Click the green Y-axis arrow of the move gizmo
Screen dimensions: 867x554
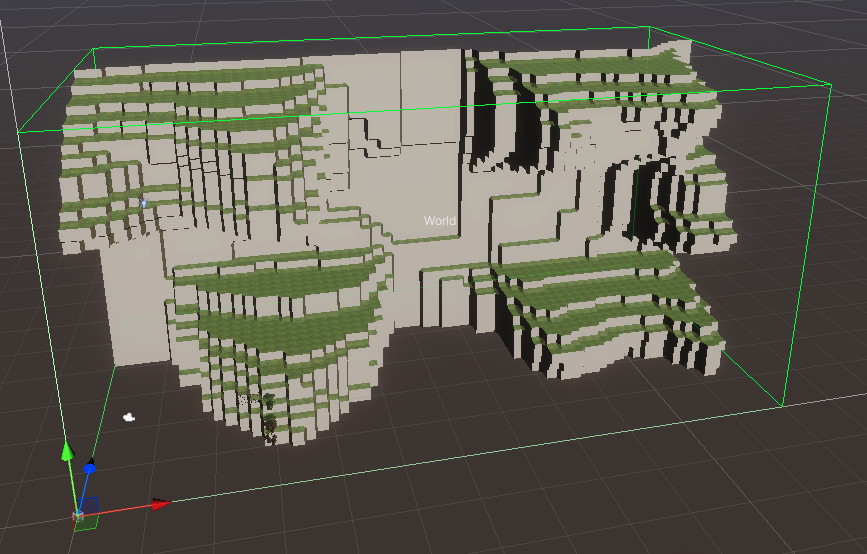[67, 450]
